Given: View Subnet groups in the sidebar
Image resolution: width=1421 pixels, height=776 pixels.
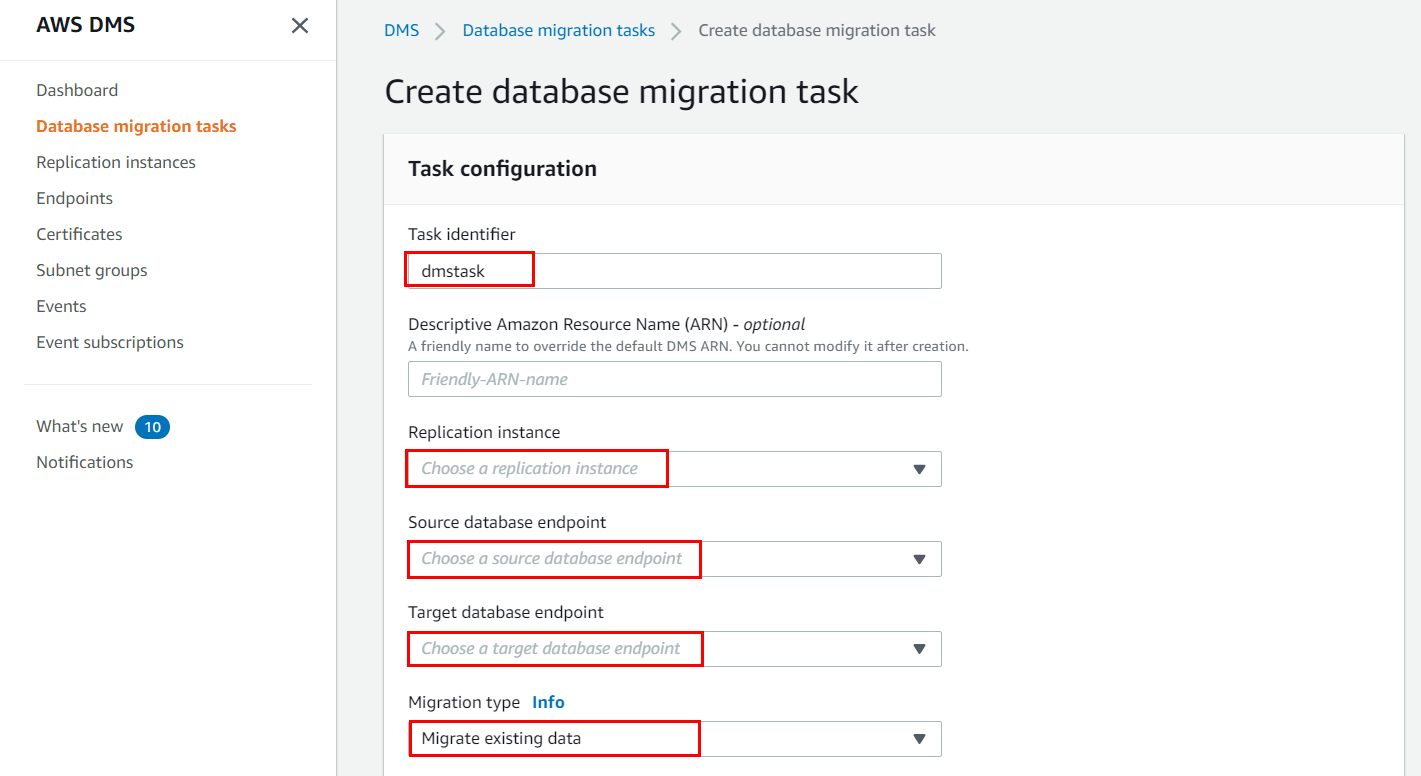Looking at the screenshot, I should (x=91, y=269).
